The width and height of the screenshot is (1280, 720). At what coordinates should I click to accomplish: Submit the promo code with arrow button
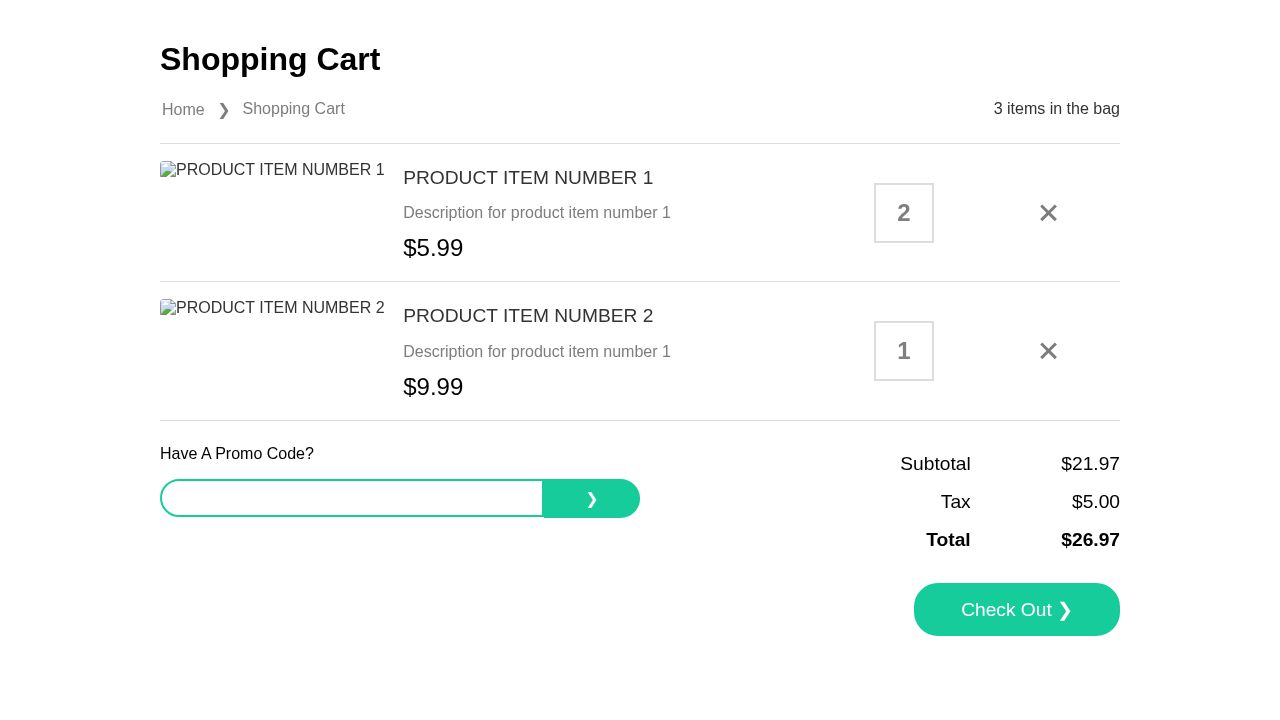click(x=591, y=498)
